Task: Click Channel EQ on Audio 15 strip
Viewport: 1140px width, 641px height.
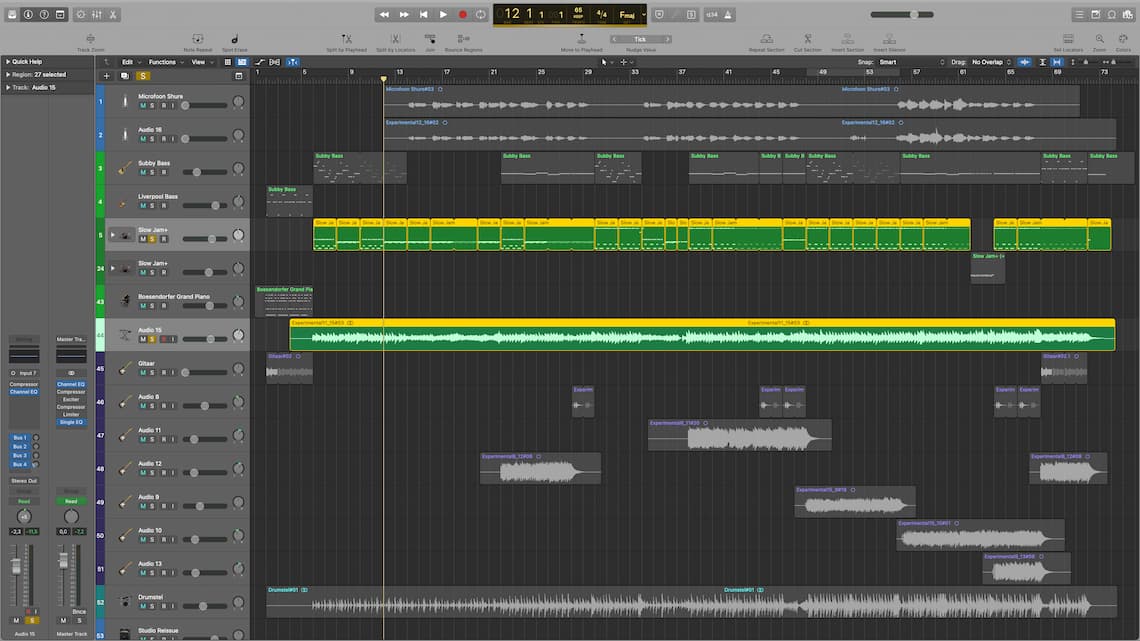Action: [24, 392]
